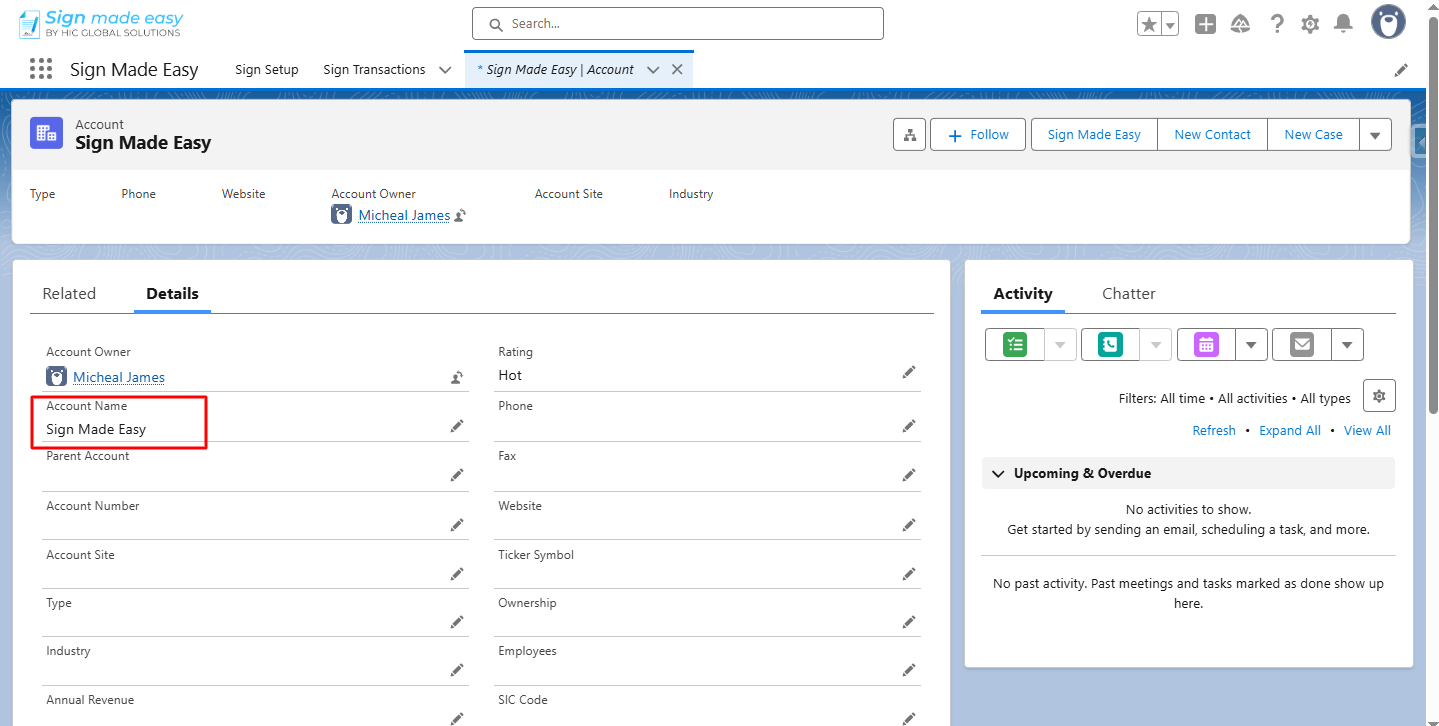Open more actions dropdown beside New Case
Image resolution: width=1439 pixels, height=726 pixels.
pos(1375,135)
